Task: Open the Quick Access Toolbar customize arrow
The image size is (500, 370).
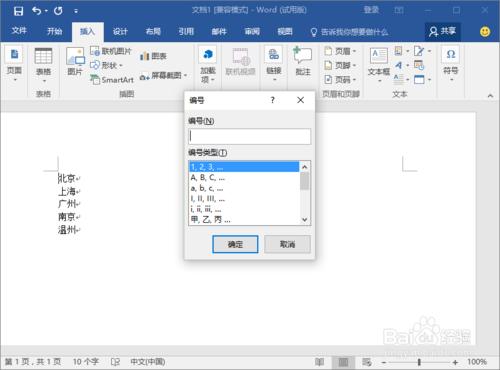Action: (76, 11)
